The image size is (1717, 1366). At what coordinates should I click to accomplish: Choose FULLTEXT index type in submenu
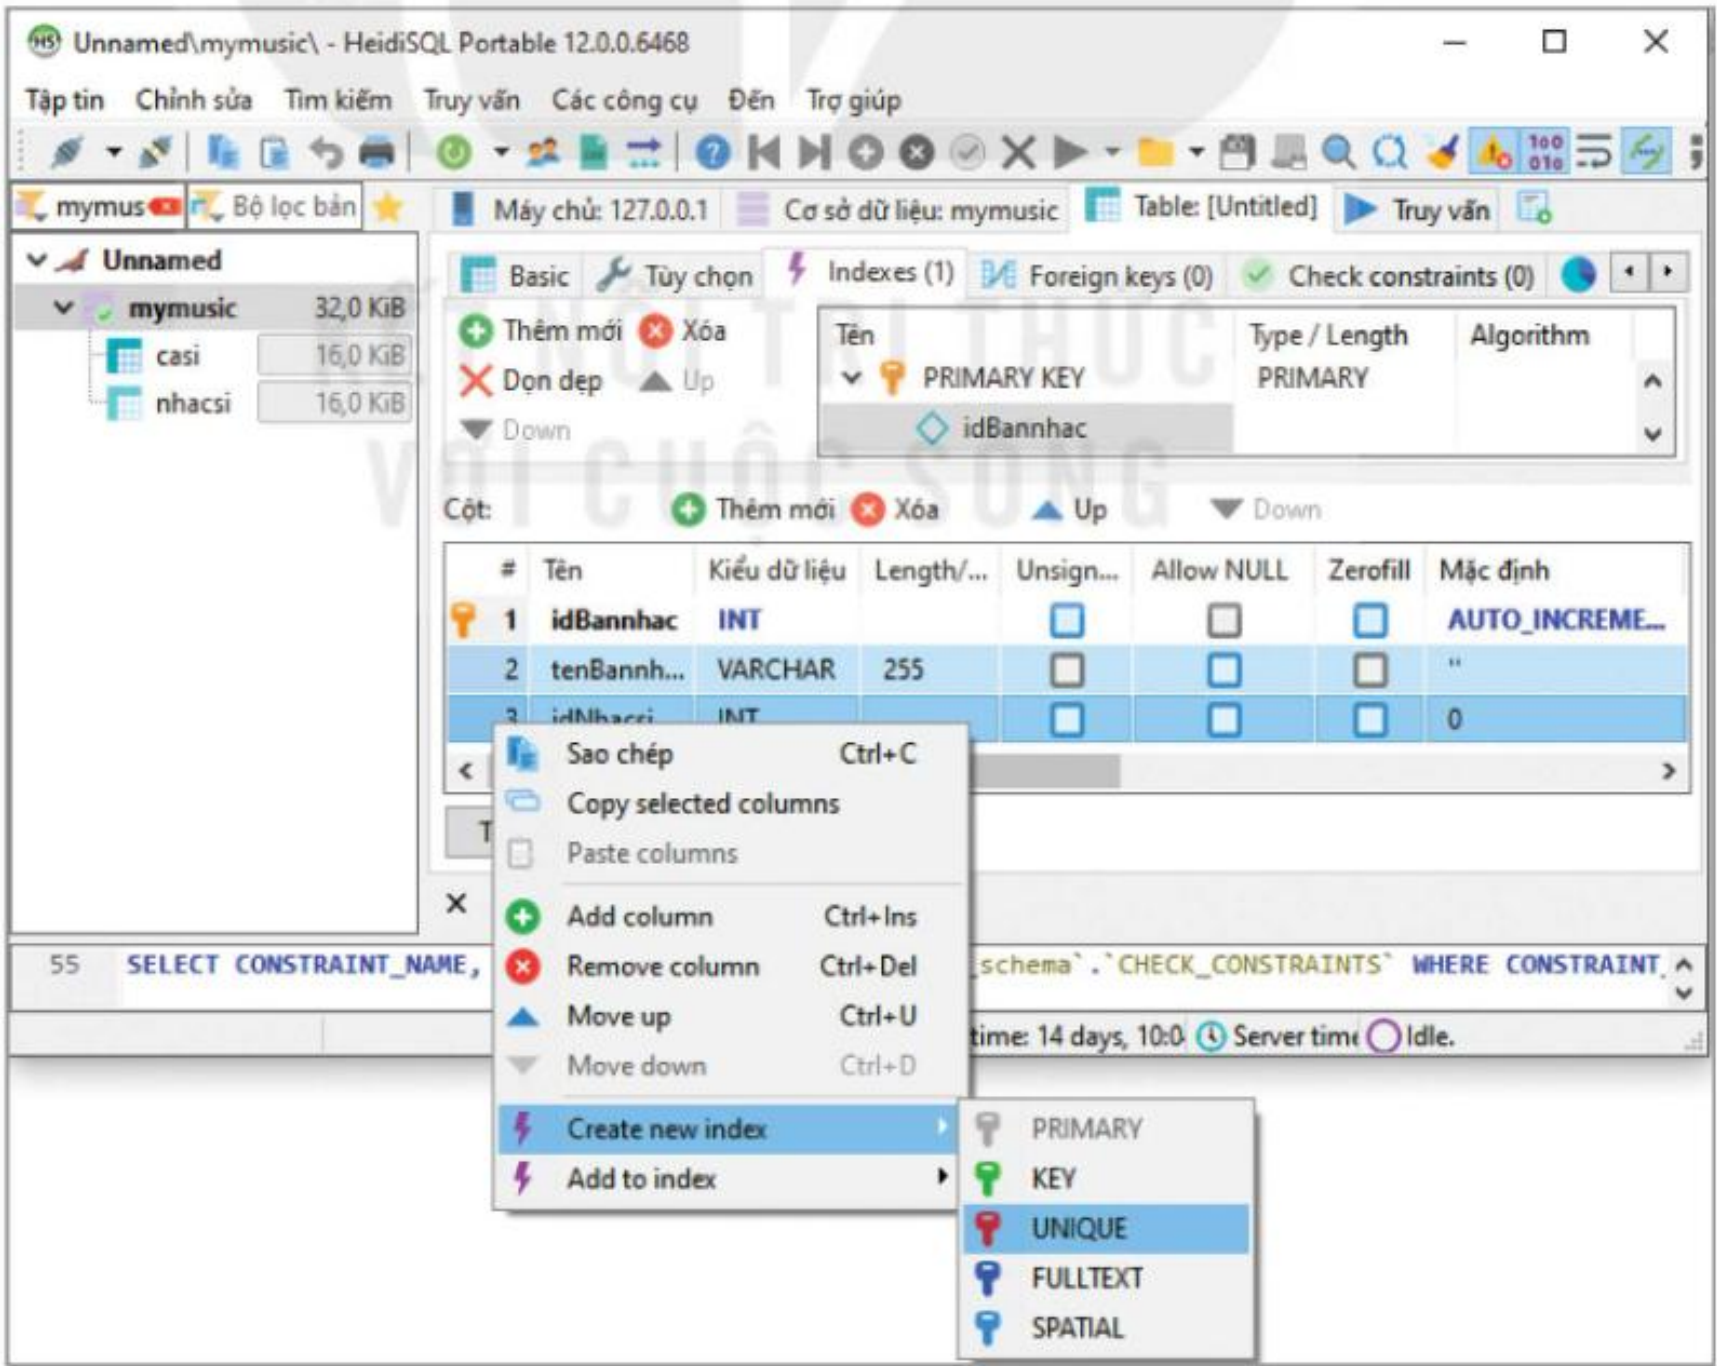1106,1278
